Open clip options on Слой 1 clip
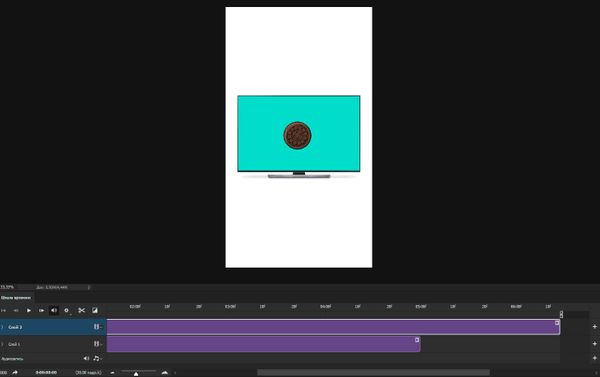Screen dimensions: 600x377 pos(417,340)
